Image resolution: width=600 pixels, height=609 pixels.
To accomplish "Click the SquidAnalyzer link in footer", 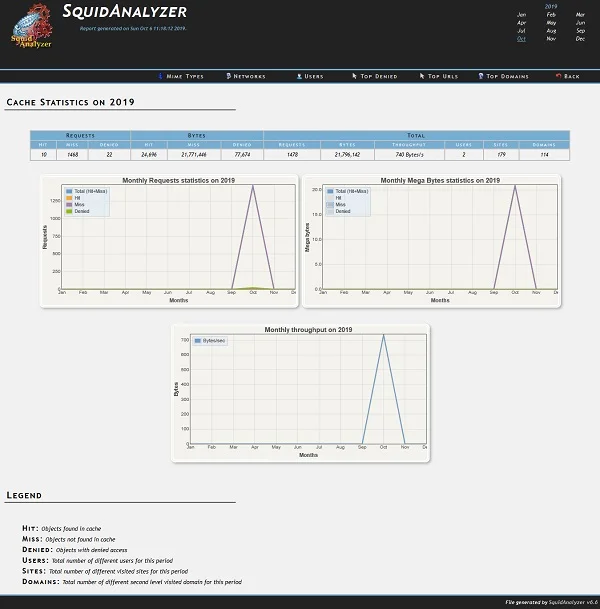I will 567,602.
